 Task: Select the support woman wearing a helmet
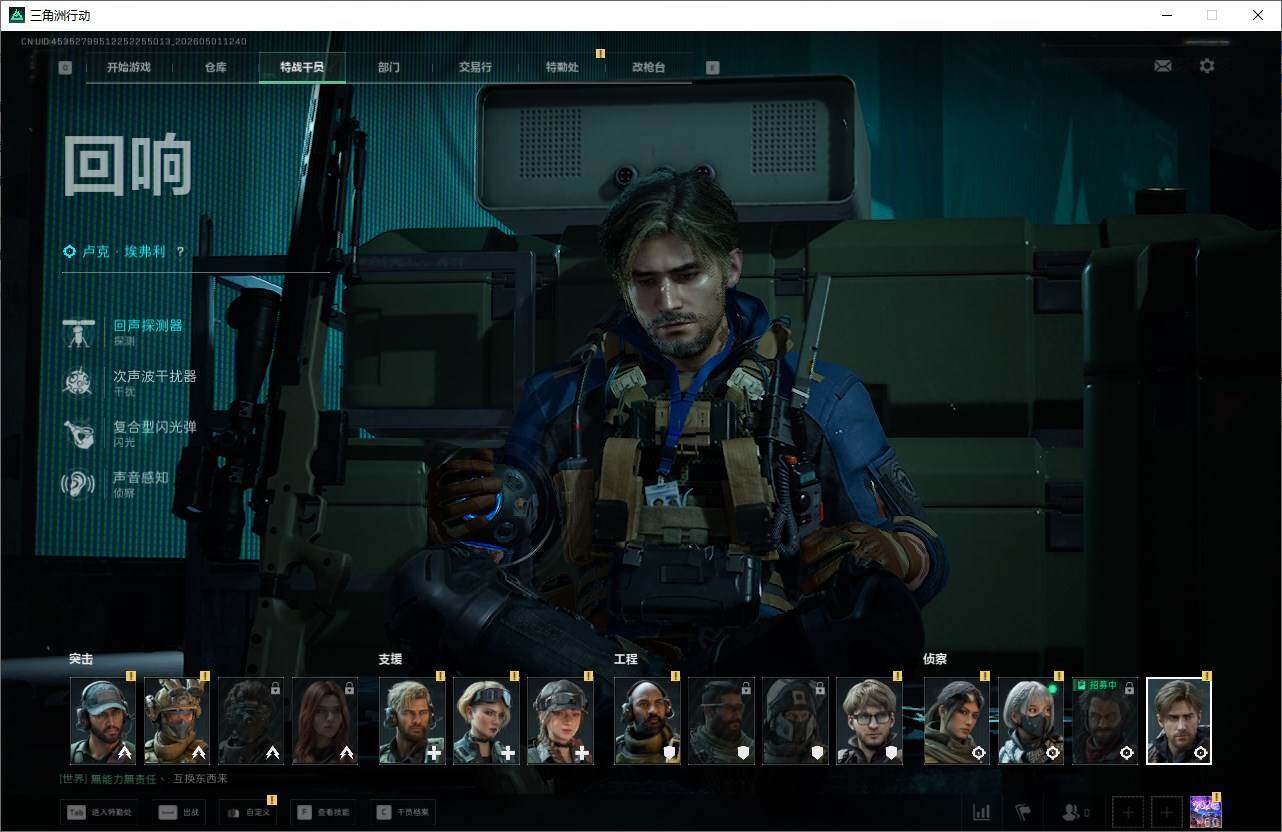click(560, 721)
